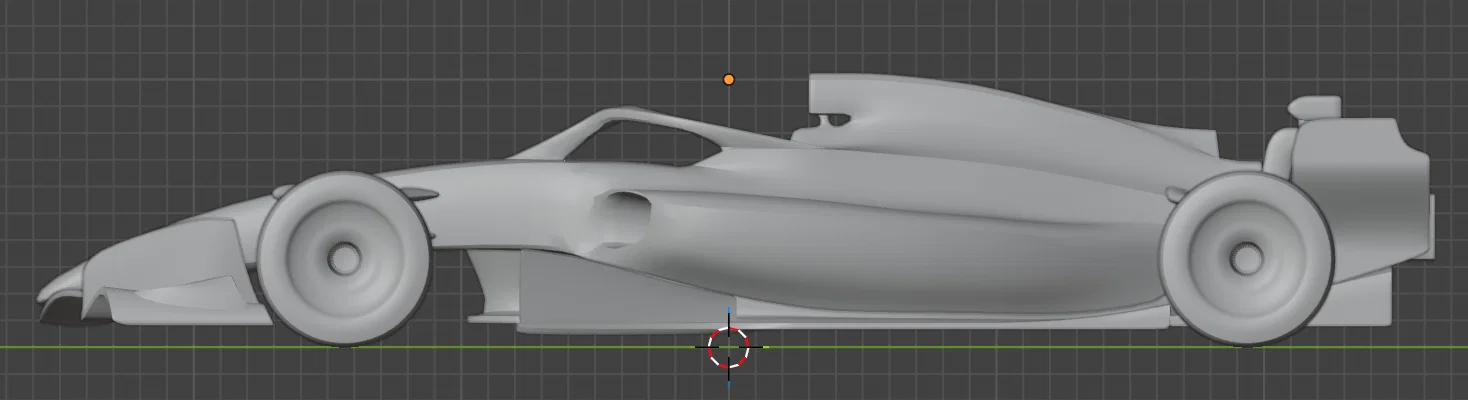Click the front wheel of the car model
Screen dimensions: 1468x400
(x=343, y=259)
